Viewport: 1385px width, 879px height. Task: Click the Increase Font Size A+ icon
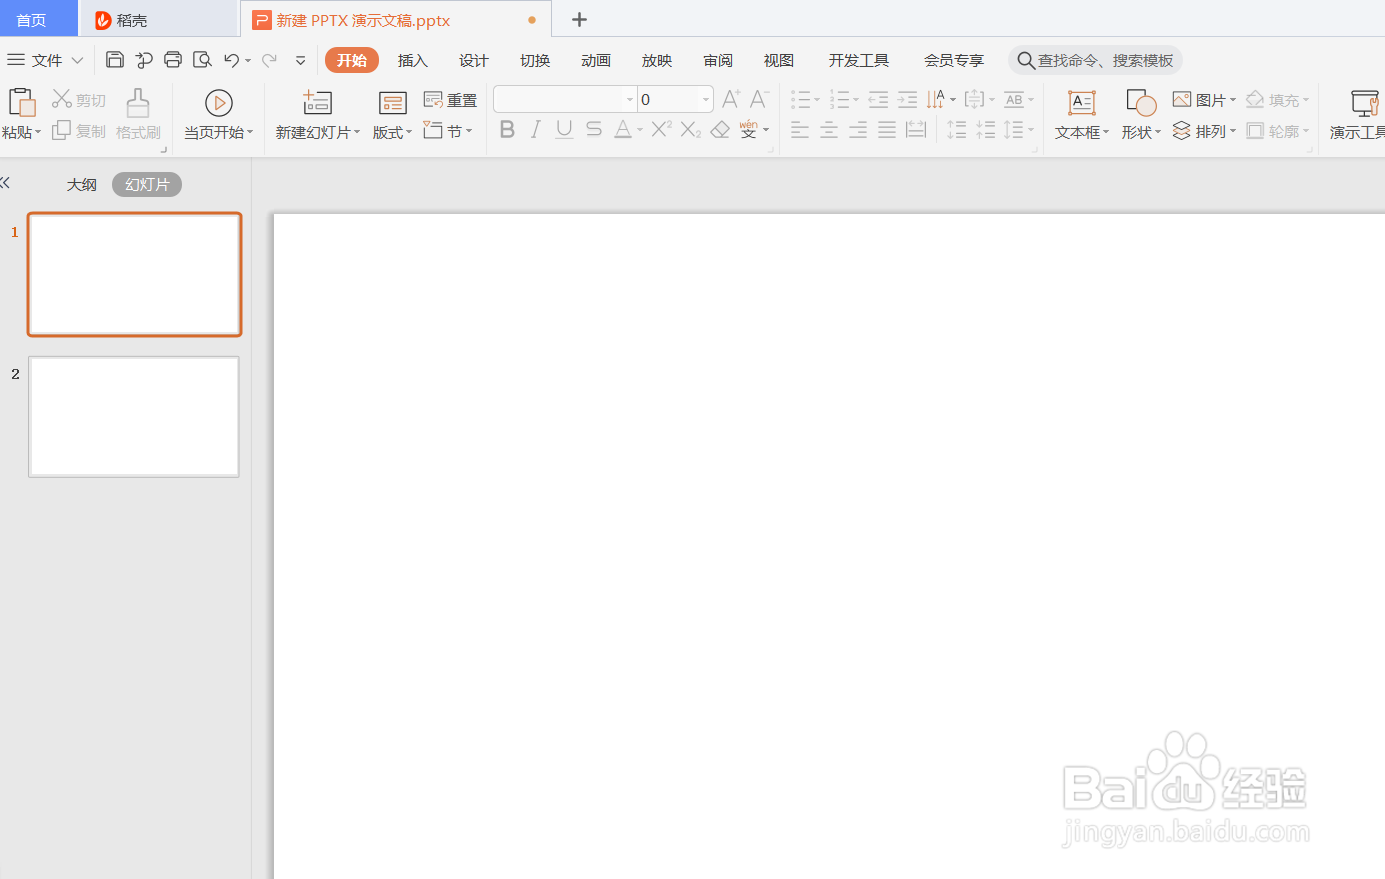tap(731, 99)
